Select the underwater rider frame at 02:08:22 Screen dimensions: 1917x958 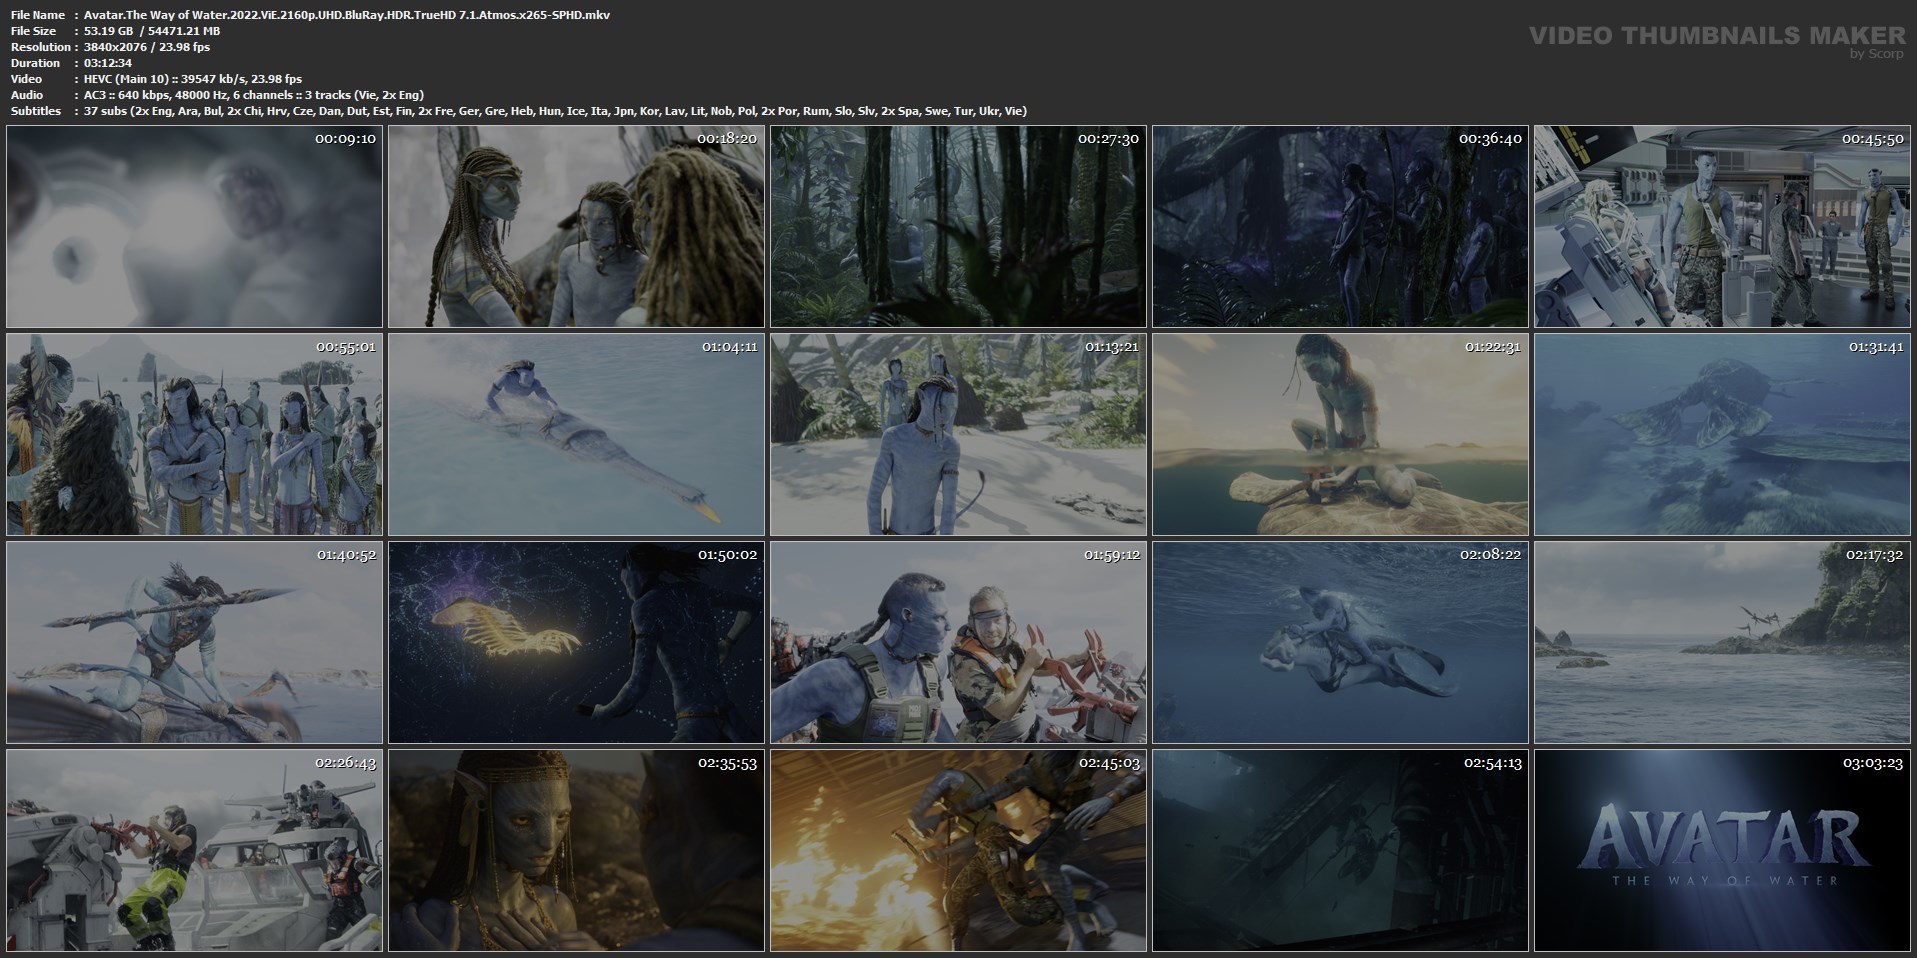1340,643
